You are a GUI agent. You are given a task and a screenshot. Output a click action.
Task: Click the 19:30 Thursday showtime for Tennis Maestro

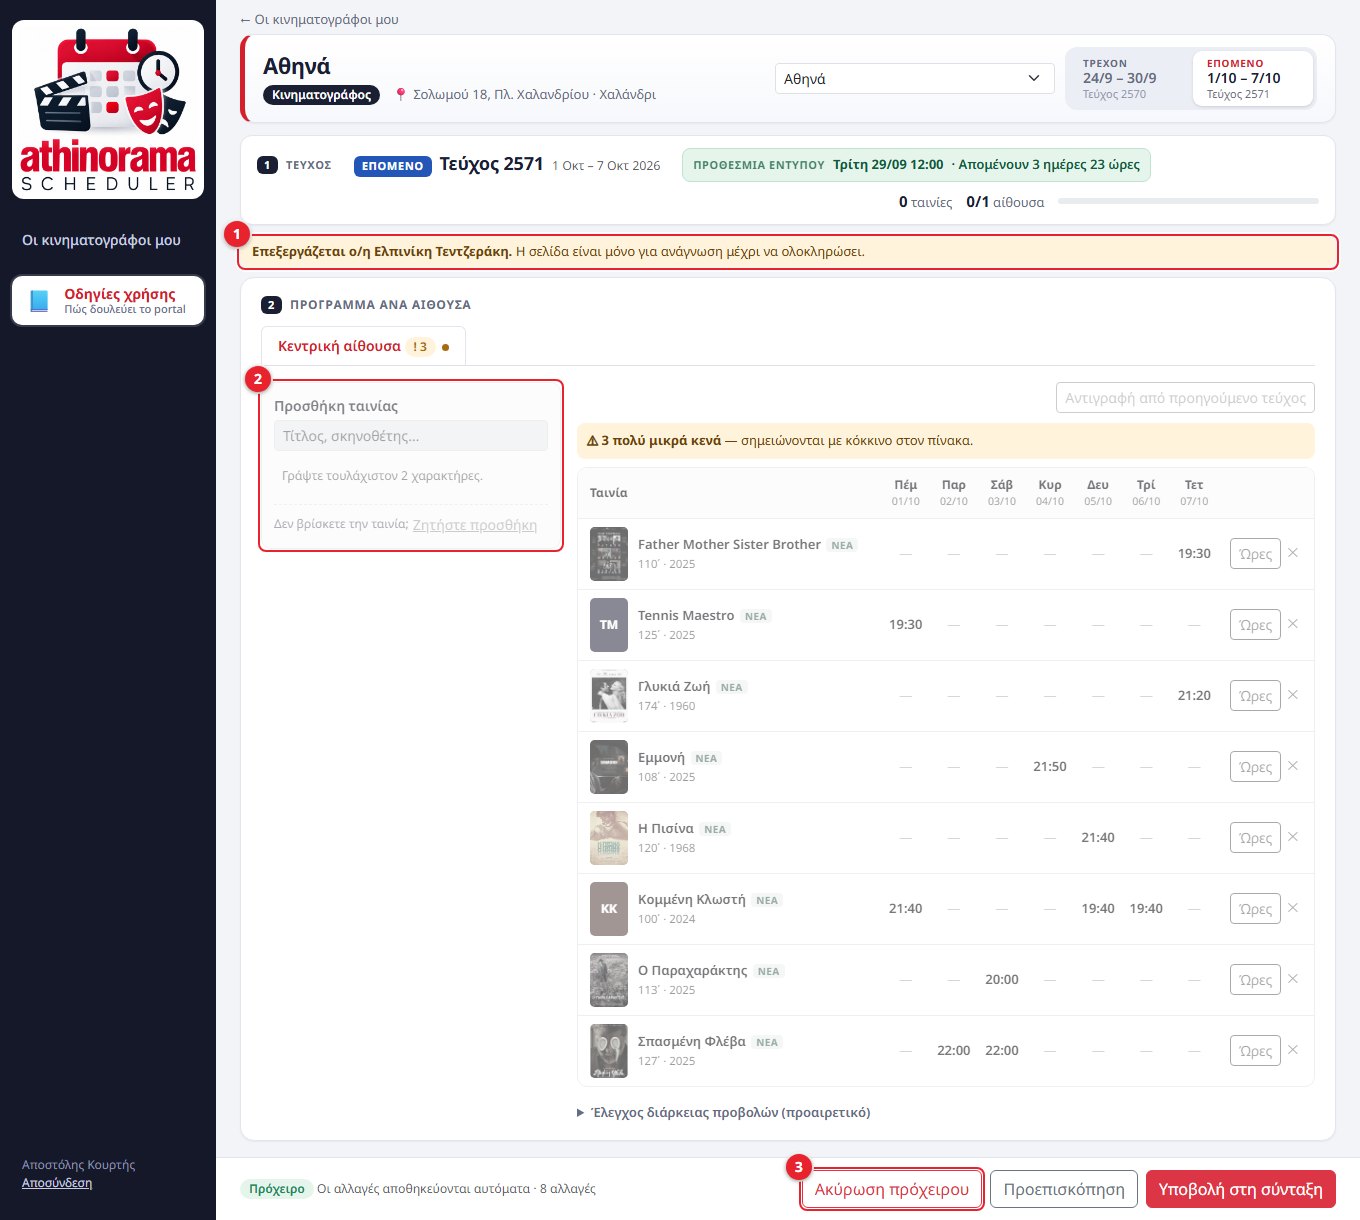tap(906, 625)
